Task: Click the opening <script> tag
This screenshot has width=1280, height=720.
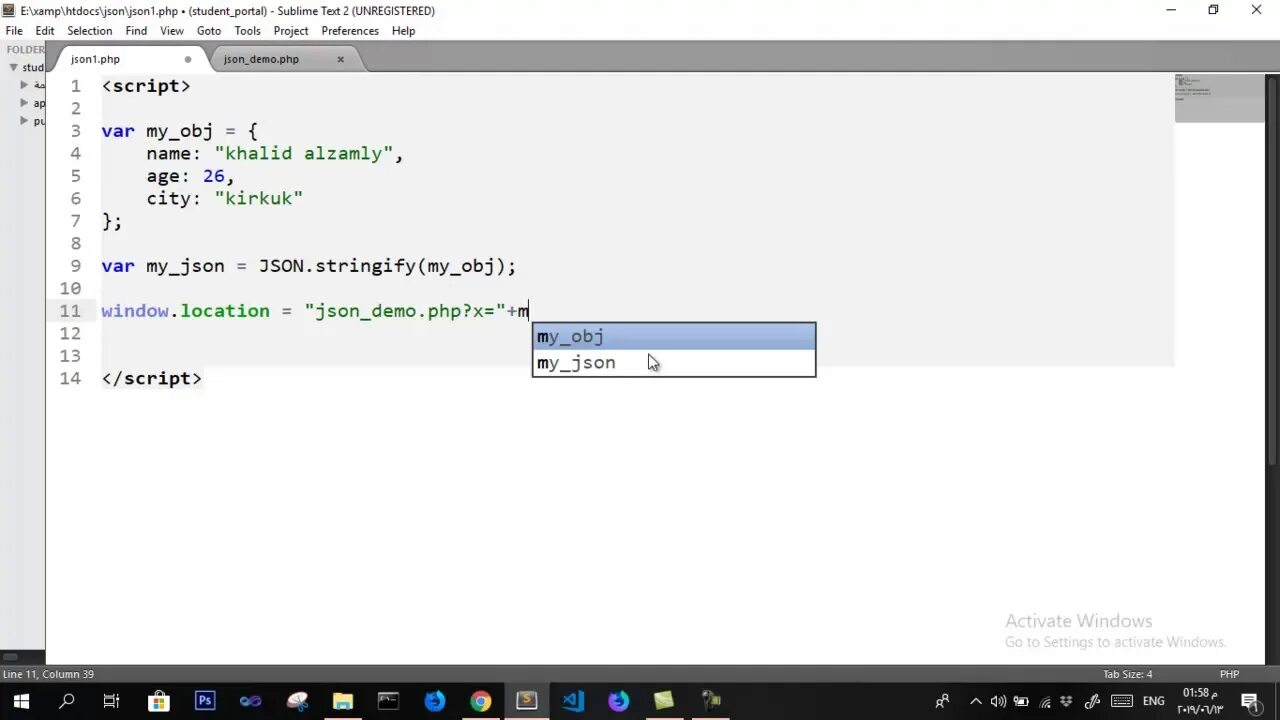Action: click(x=146, y=86)
